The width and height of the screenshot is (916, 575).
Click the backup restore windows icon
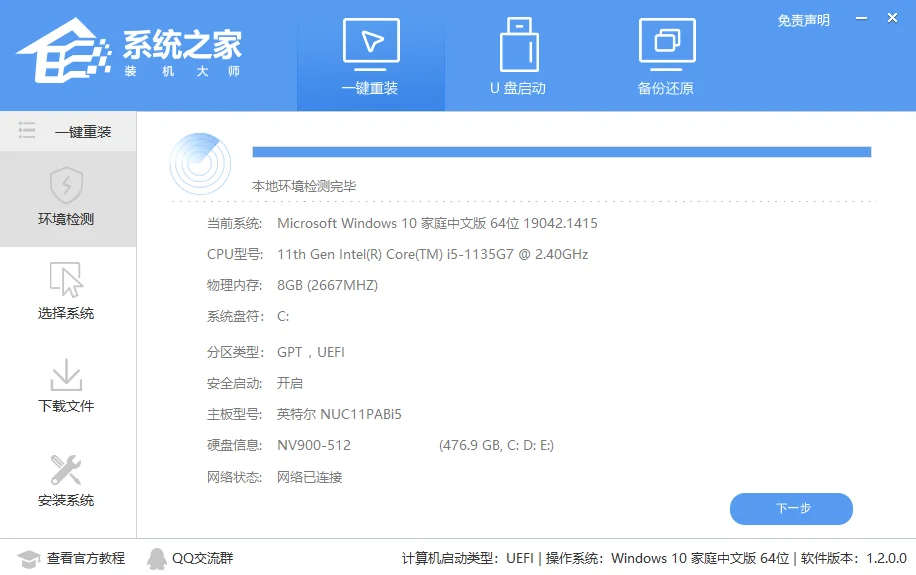pos(667,44)
